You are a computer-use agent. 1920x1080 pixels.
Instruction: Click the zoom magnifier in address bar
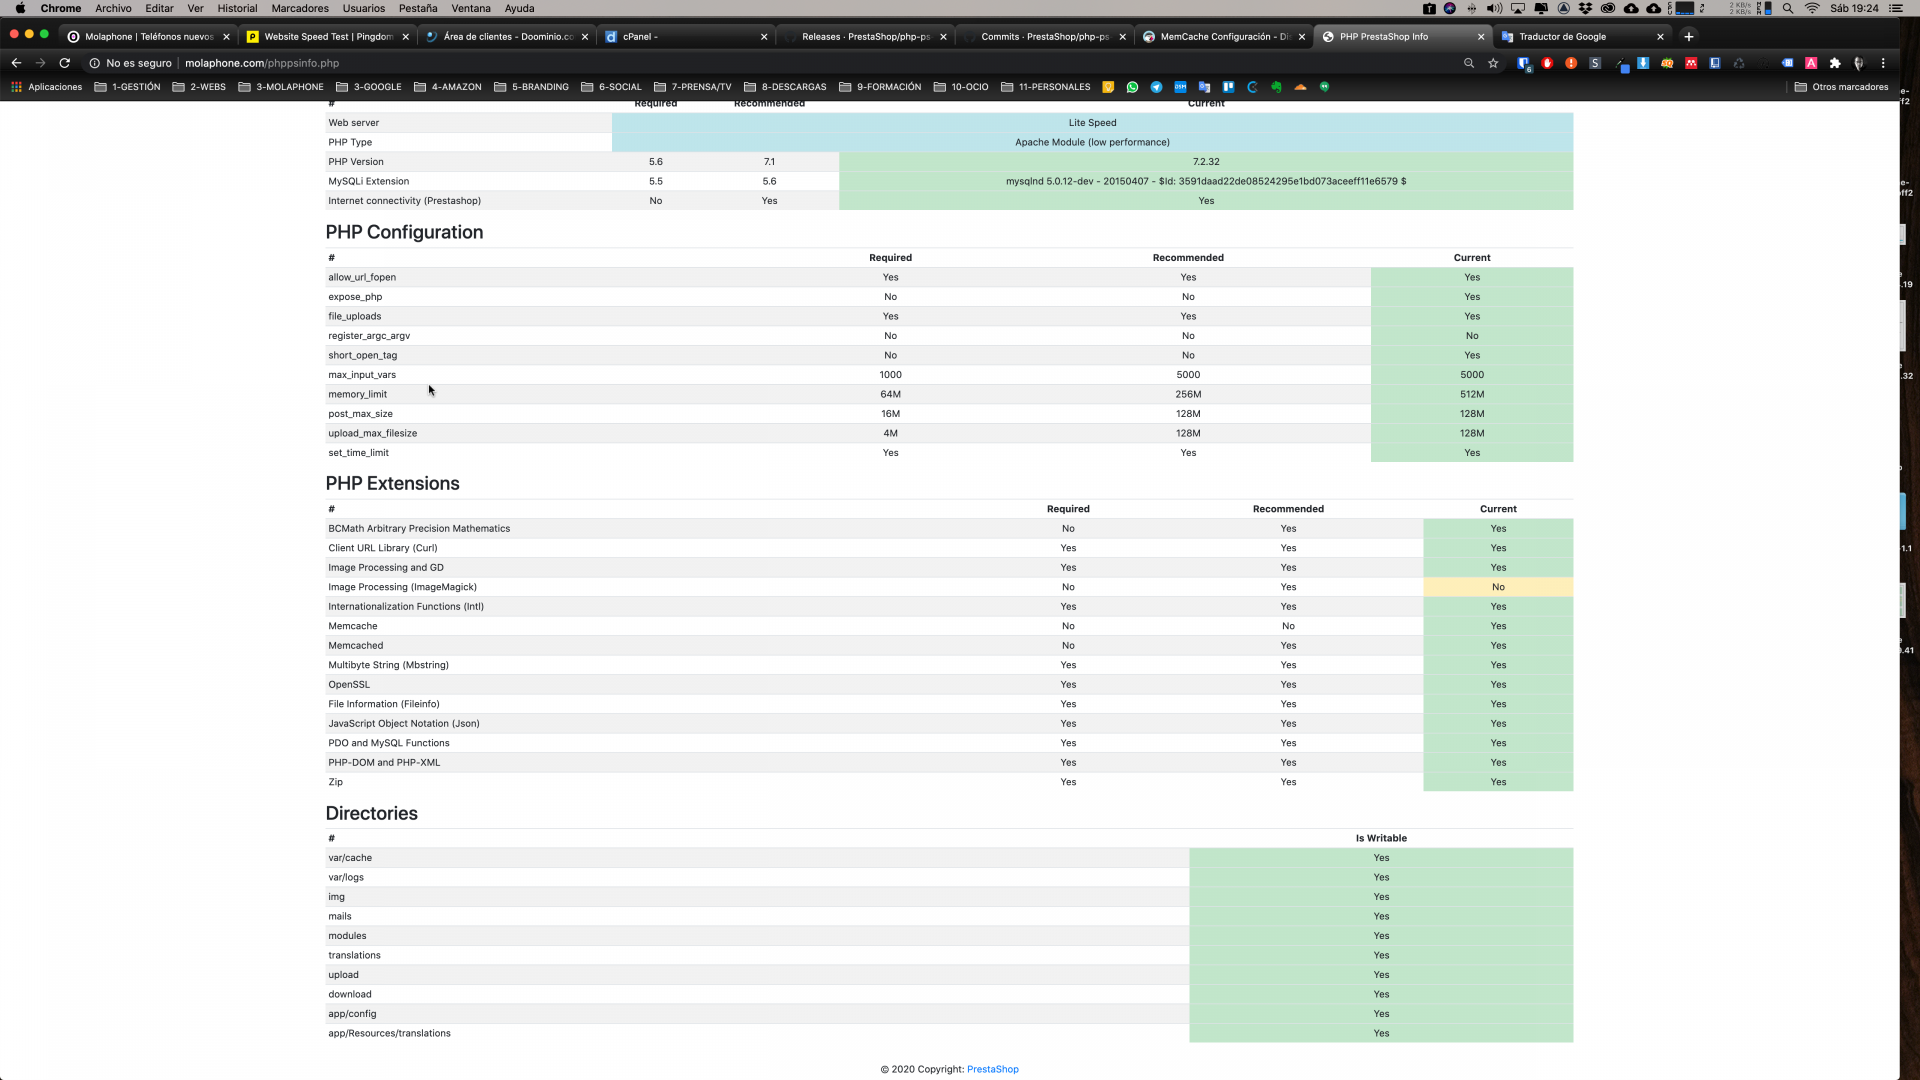[1469, 63]
